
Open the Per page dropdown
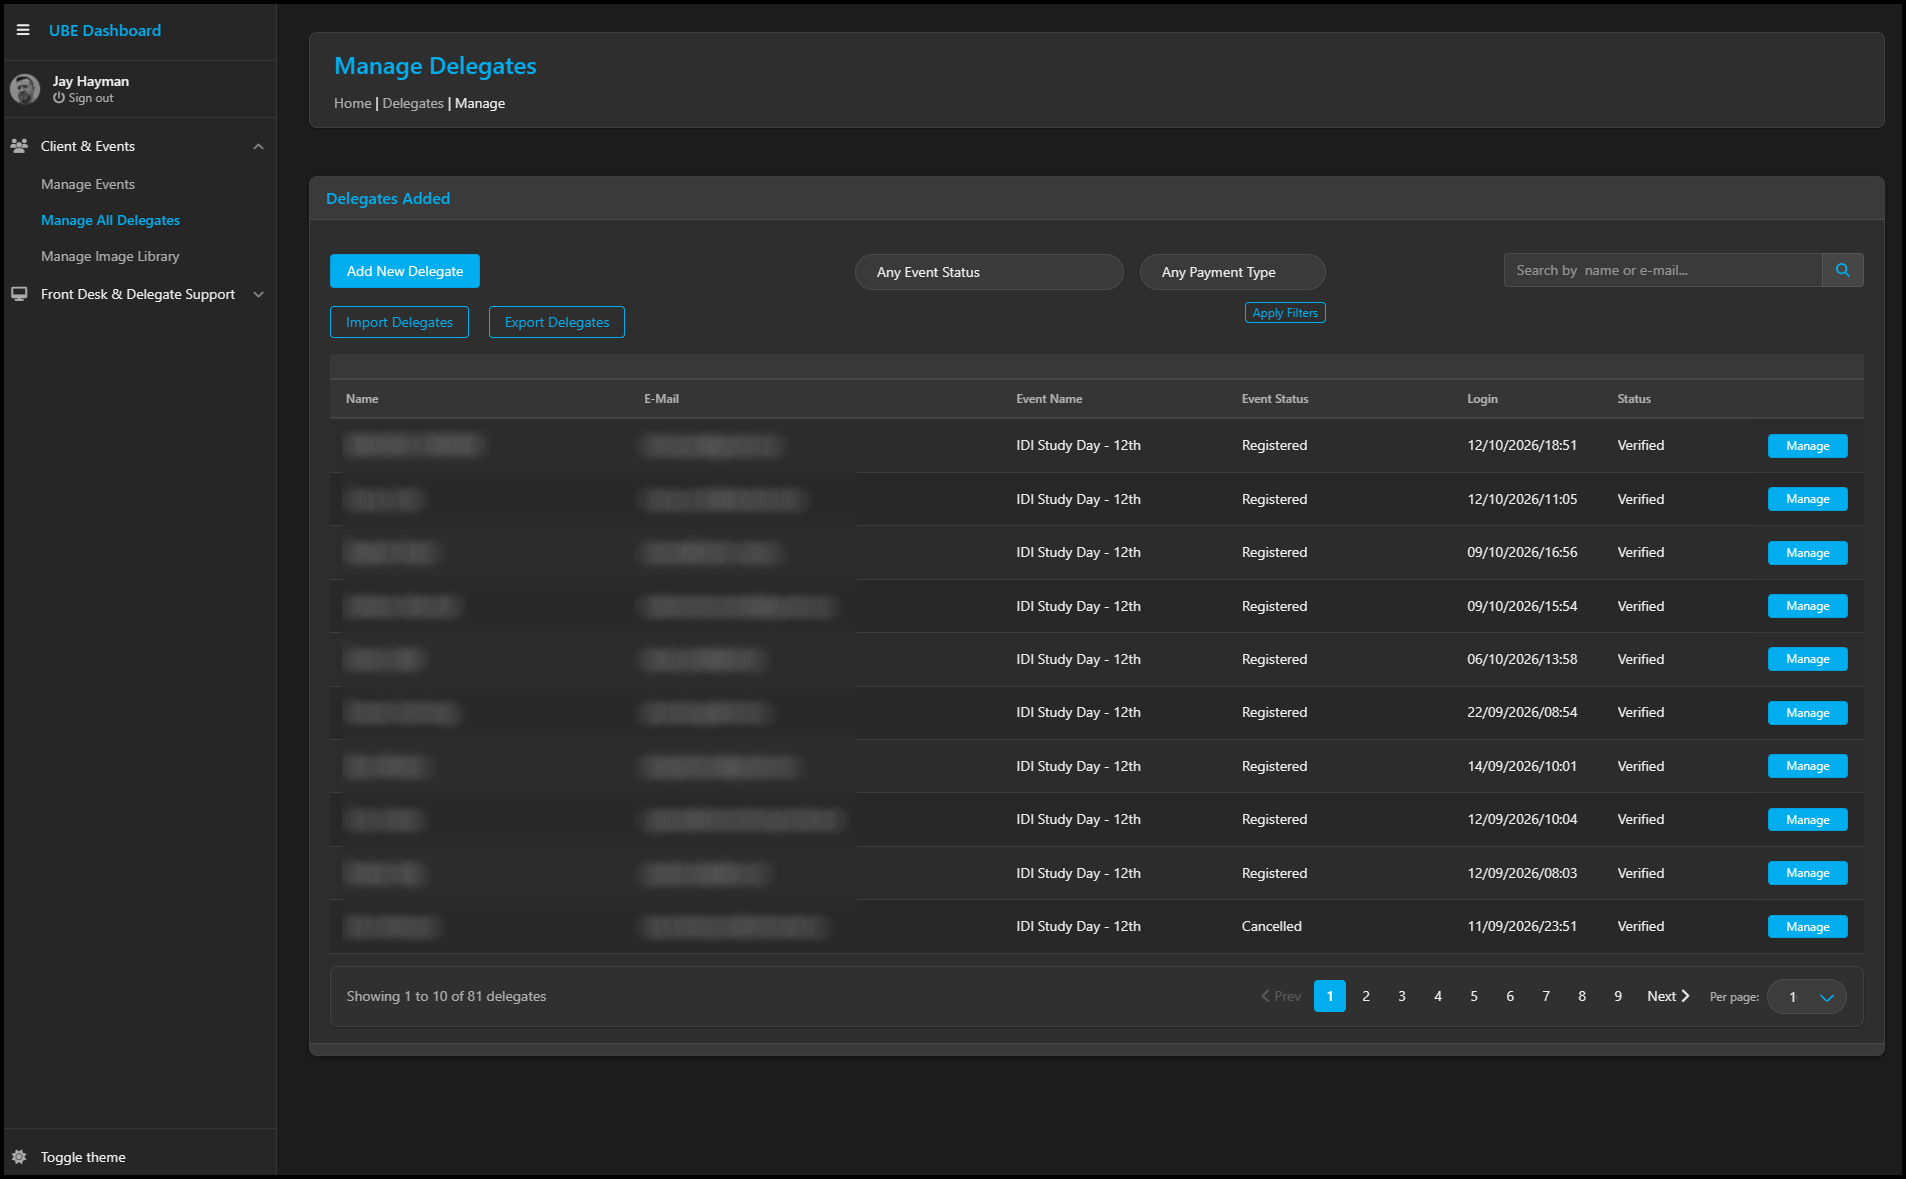[x=1807, y=997]
